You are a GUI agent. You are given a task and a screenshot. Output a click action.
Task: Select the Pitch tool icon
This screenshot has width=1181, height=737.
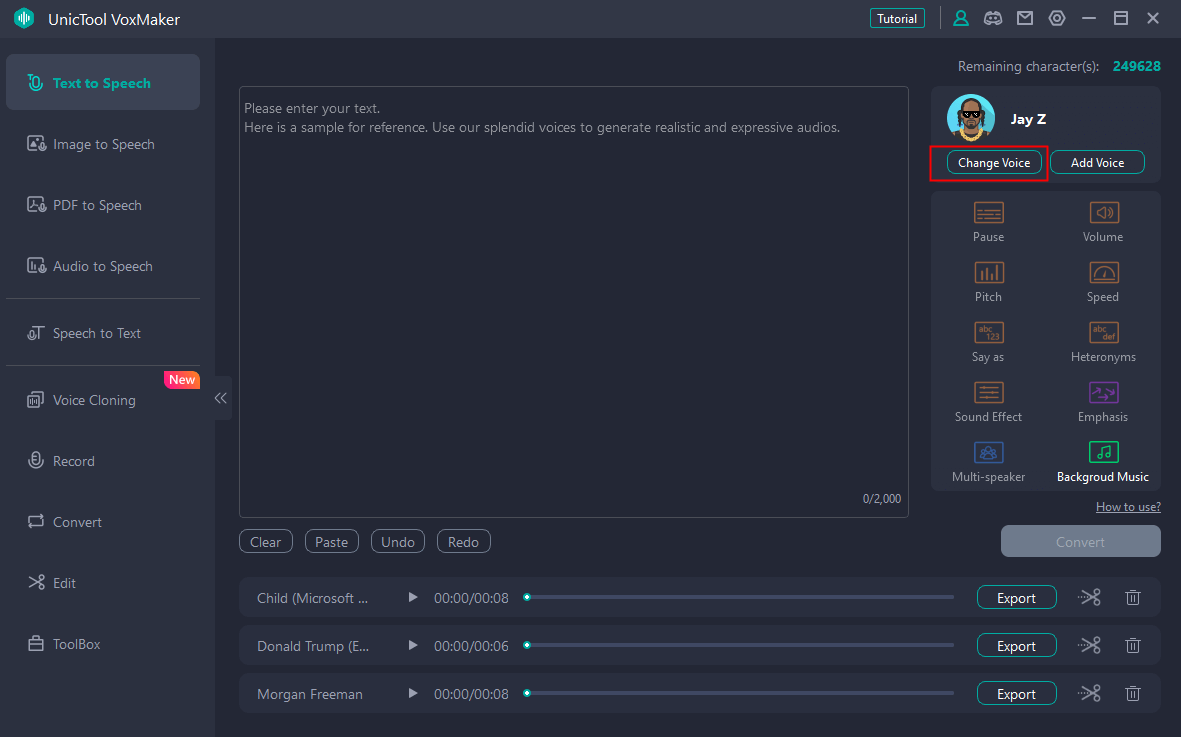point(988,273)
